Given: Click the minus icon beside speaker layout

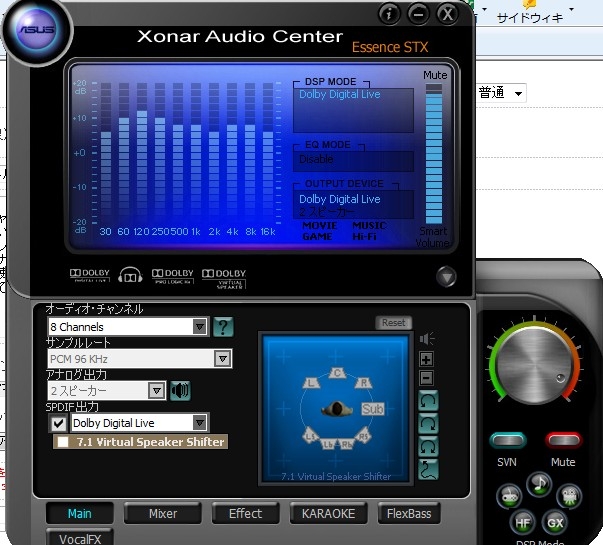Looking at the screenshot, I should (x=426, y=378).
